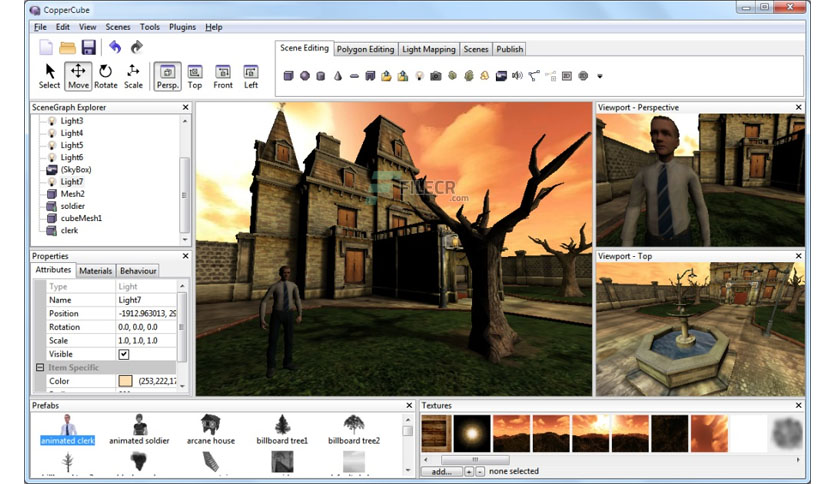
Task: Open the Scenes toolbar tab
Action: click(x=476, y=49)
